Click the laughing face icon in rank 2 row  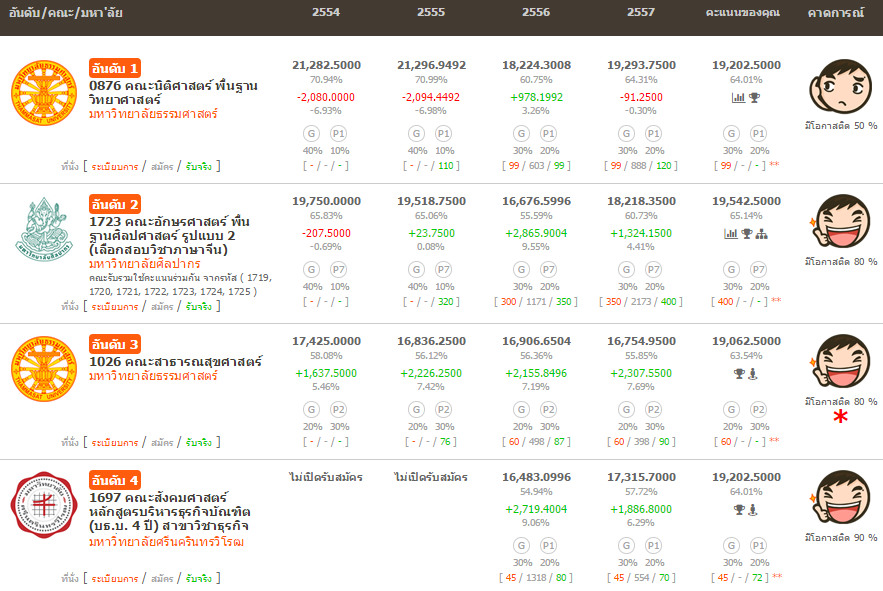click(840, 222)
